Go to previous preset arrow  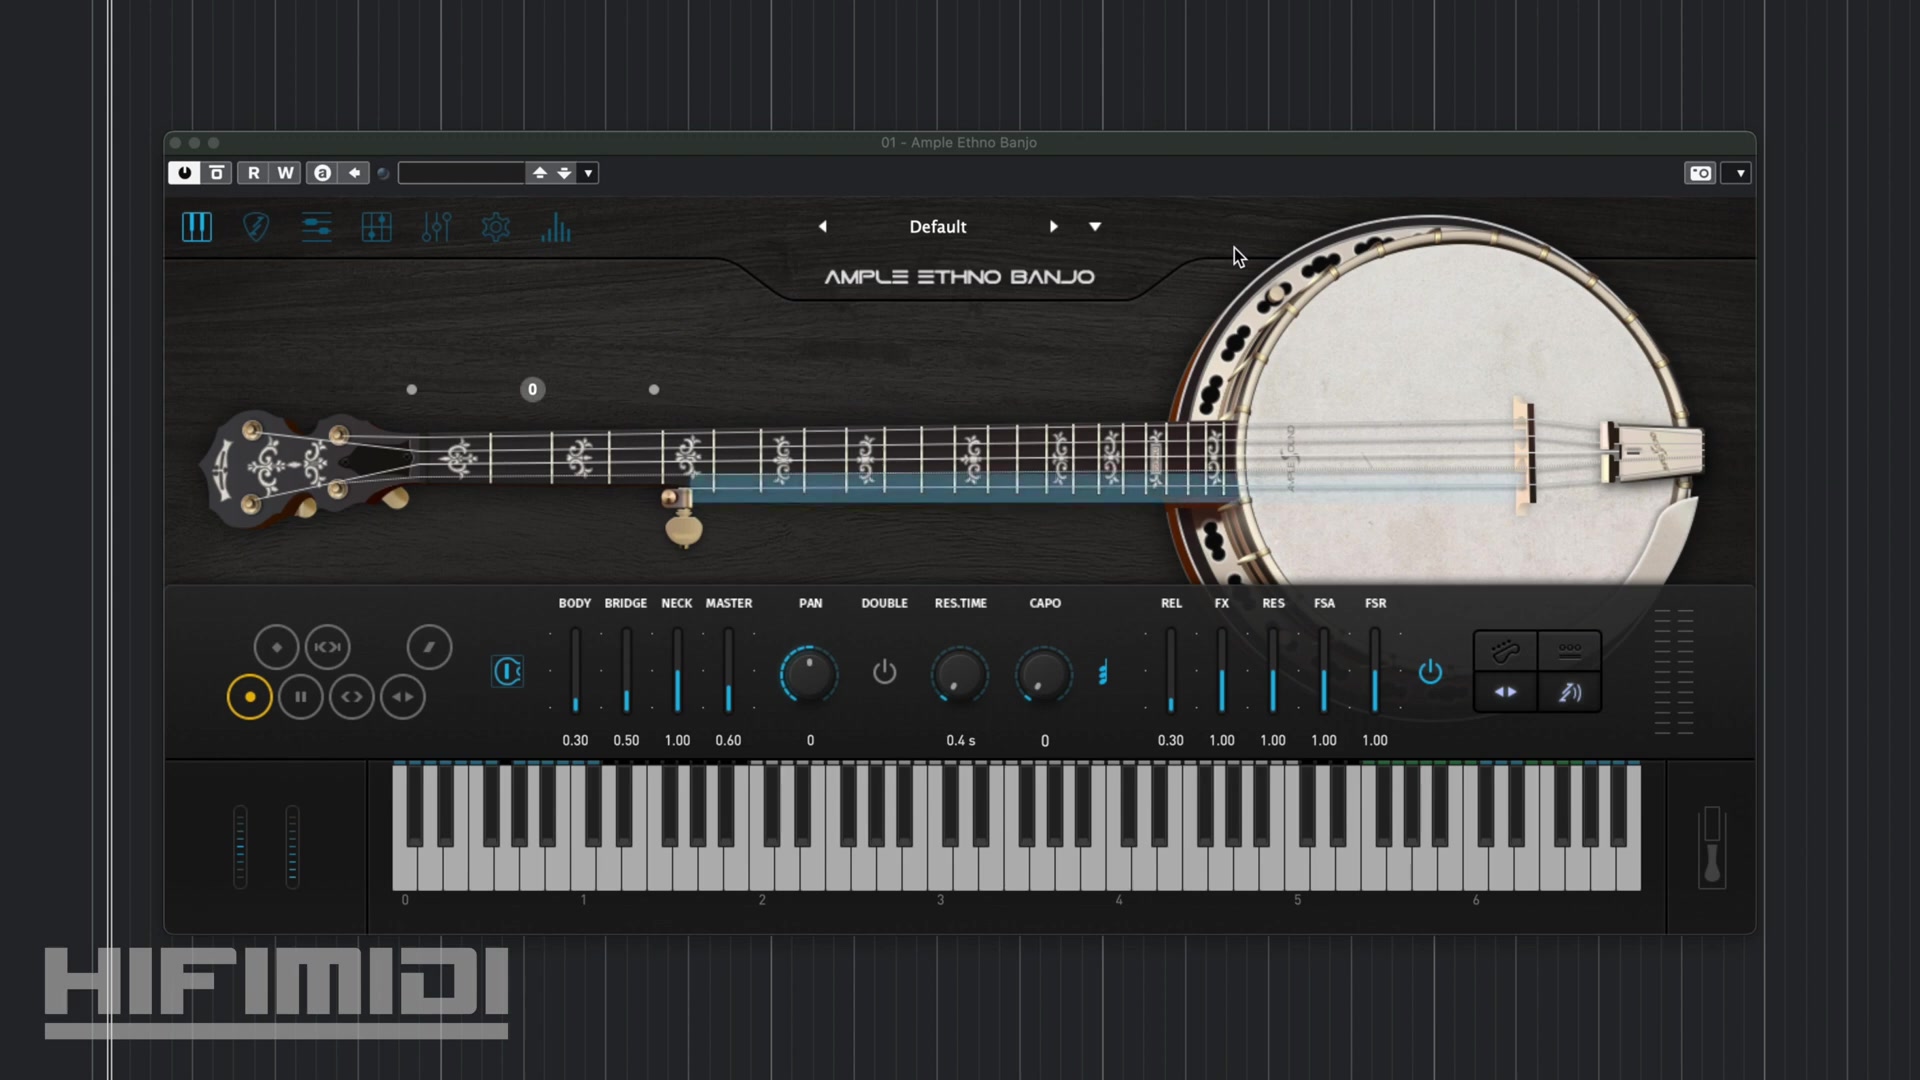click(823, 227)
